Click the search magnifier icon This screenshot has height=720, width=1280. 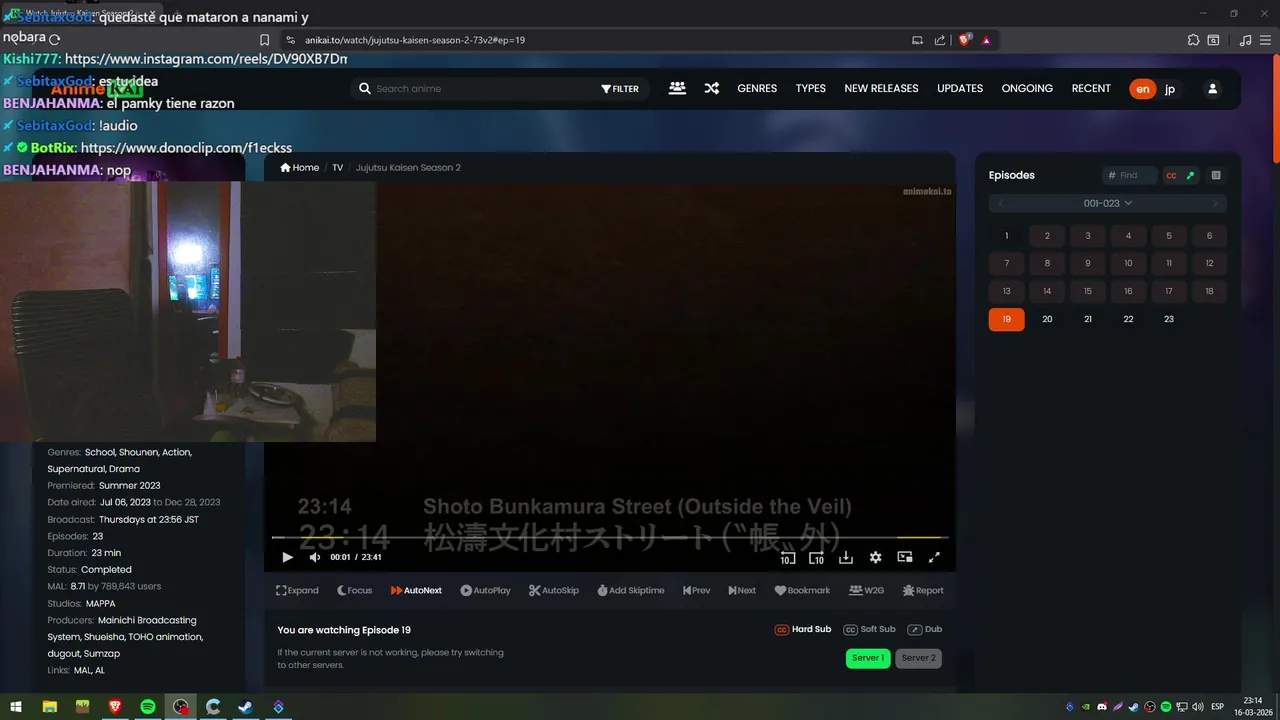(x=365, y=88)
